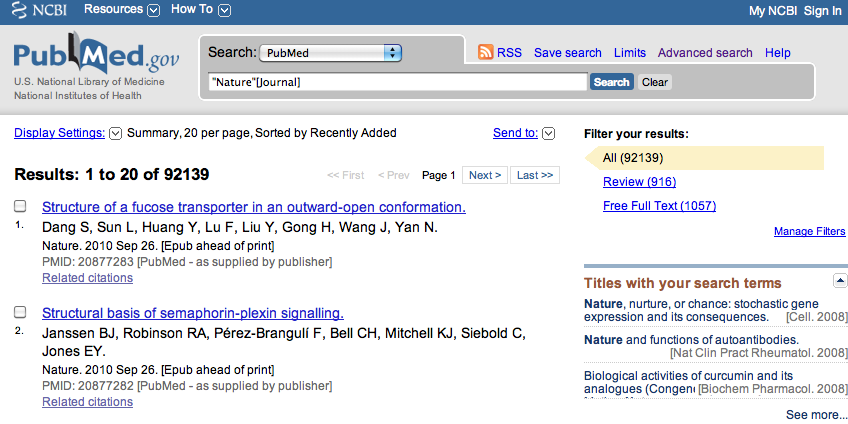The width and height of the screenshot is (848, 424).
Task: Click the orange RSS feed icon
Action: pyautogui.click(x=486, y=52)
